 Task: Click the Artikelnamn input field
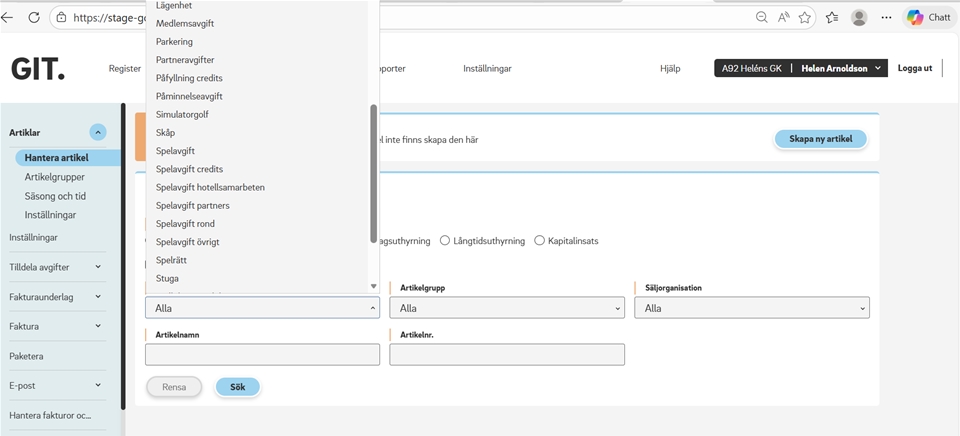click(262, 355)
